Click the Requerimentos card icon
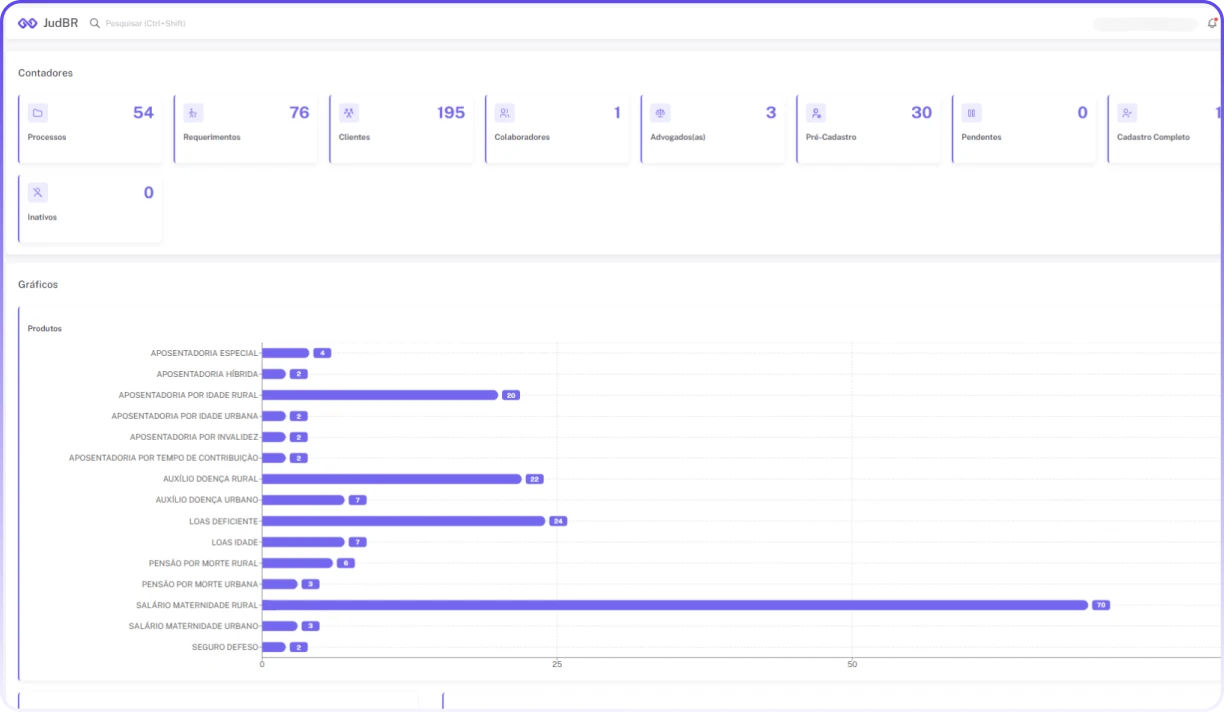The image size is (1224, 712). tap(194, 113)
